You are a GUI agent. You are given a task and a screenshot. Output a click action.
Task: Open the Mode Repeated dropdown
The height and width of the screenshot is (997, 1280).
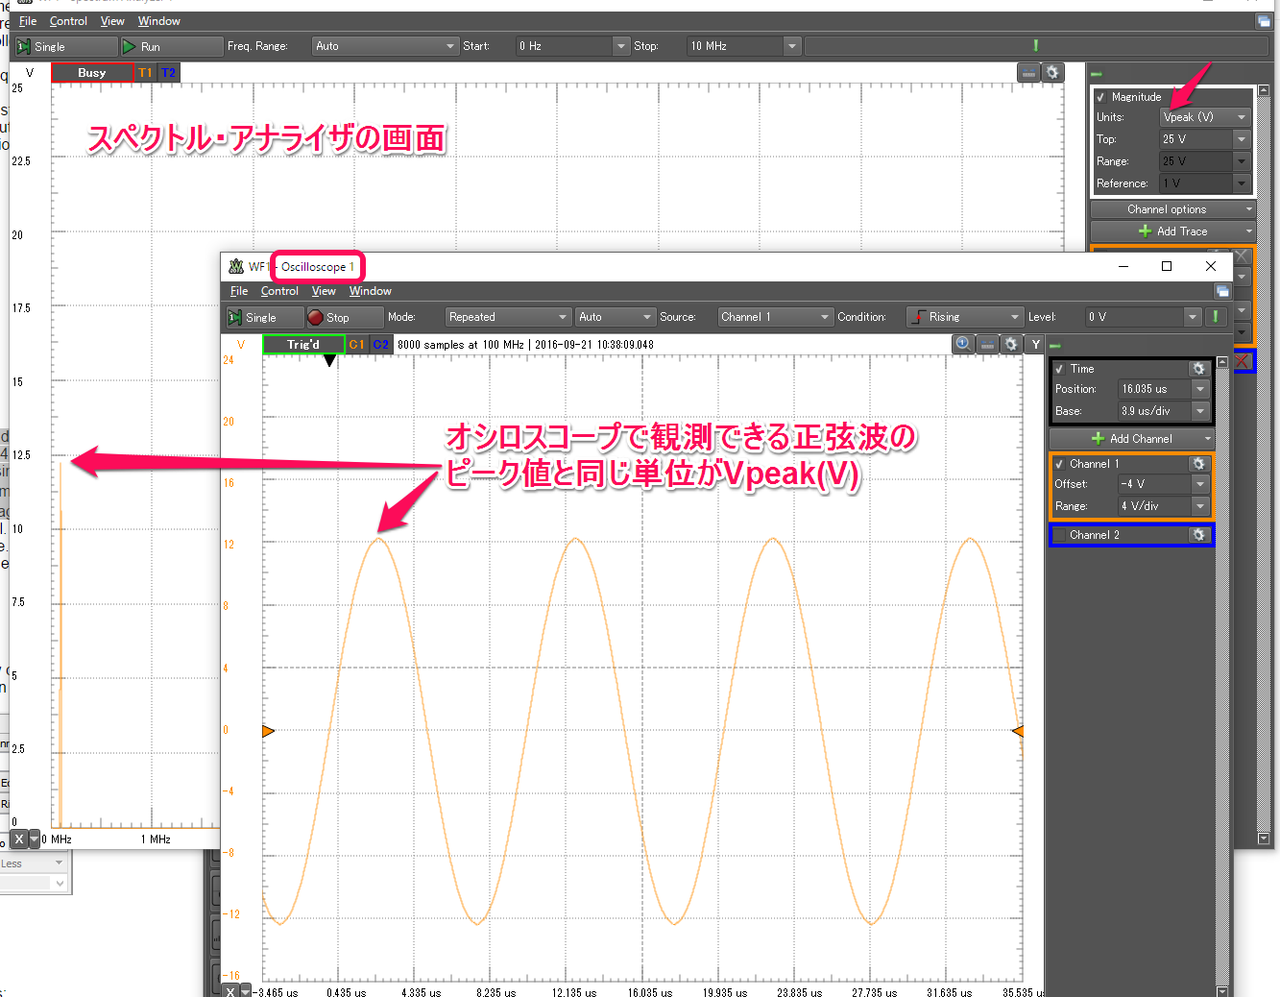click(507, 317)
